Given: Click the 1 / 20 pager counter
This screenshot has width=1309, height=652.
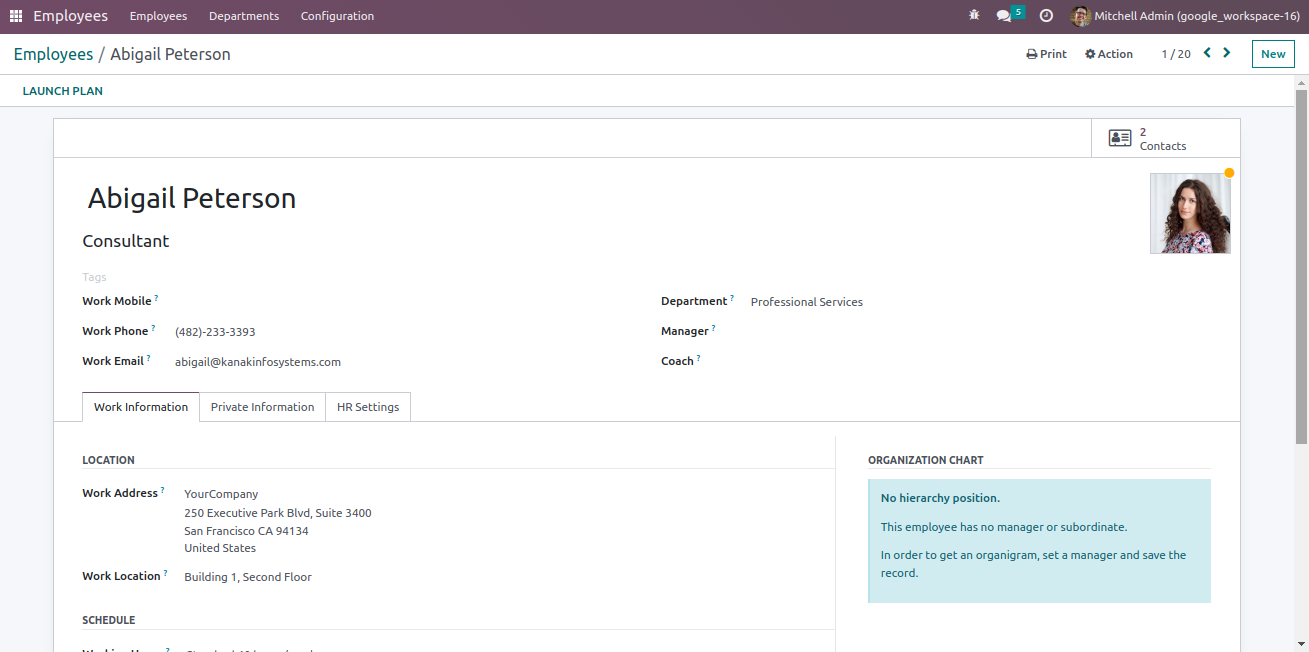Looking at the screenshot, I should pos(1176,54).
